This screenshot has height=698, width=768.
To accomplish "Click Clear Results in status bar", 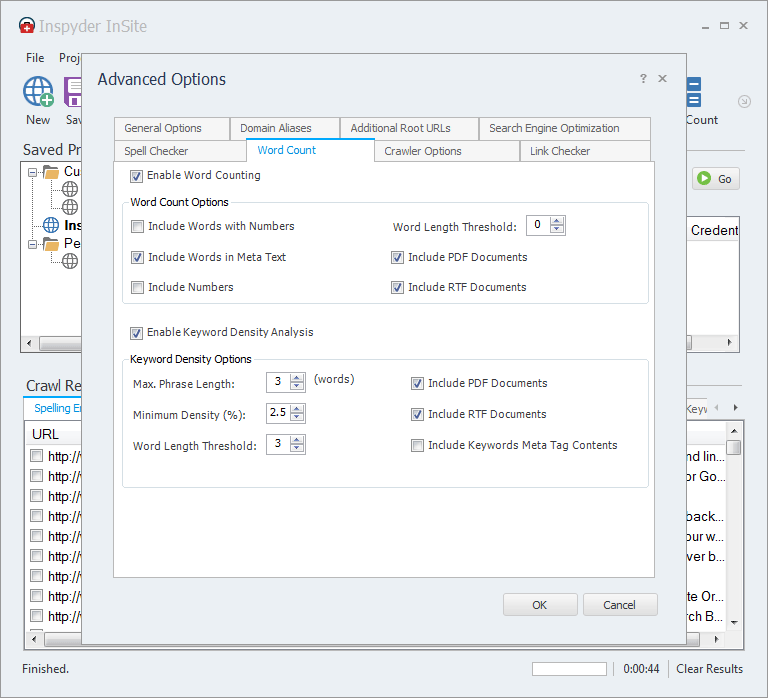I will (709, 669).
